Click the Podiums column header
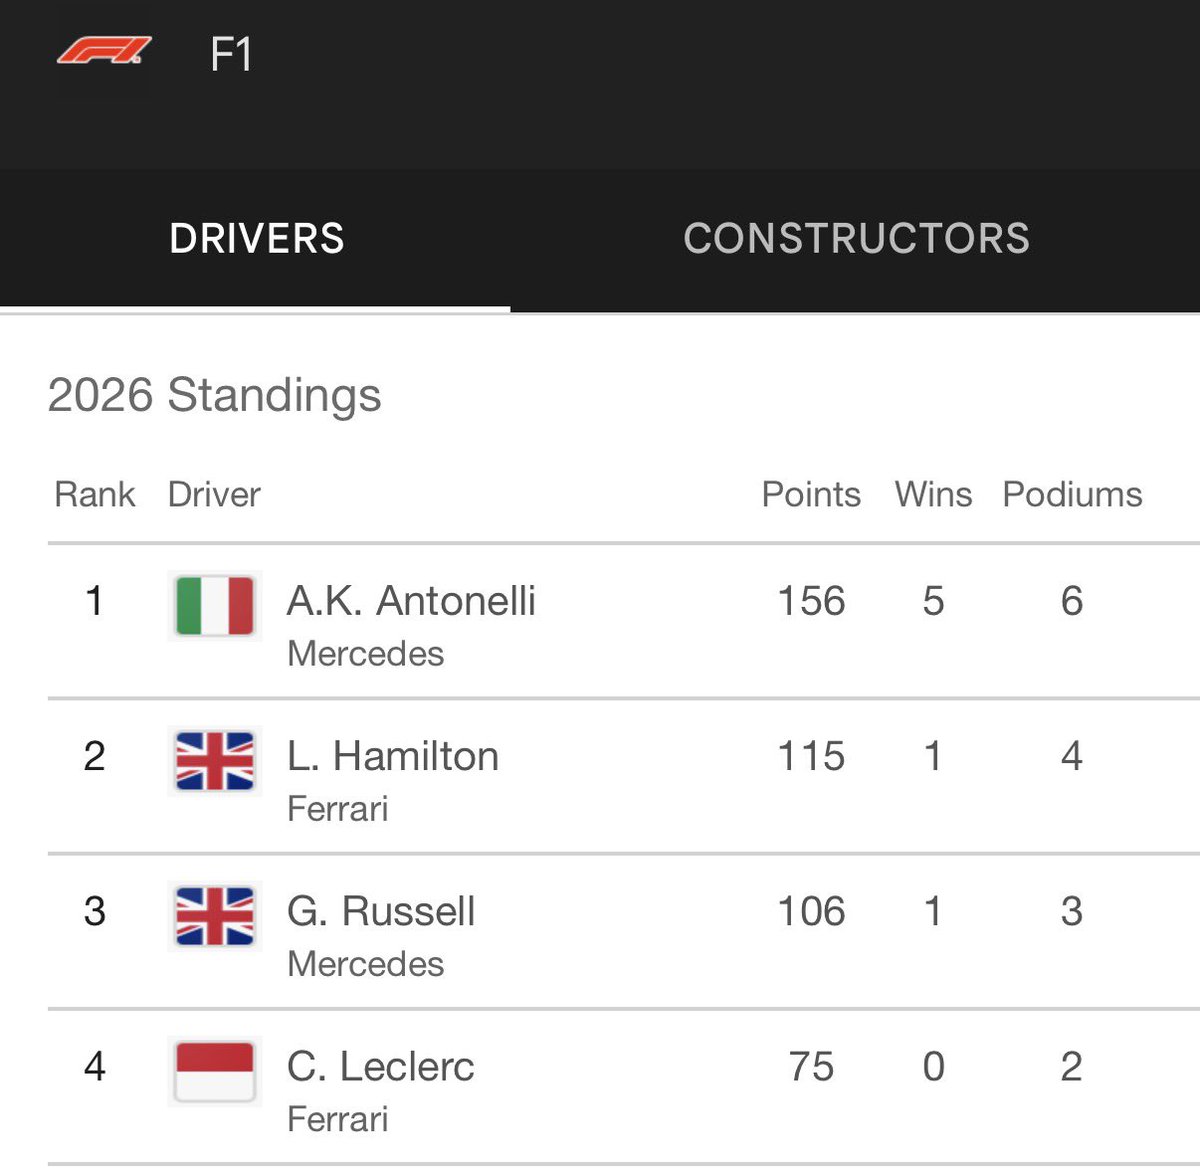This screenshot has width=1200, height=1176. (x=1072, y=494)
